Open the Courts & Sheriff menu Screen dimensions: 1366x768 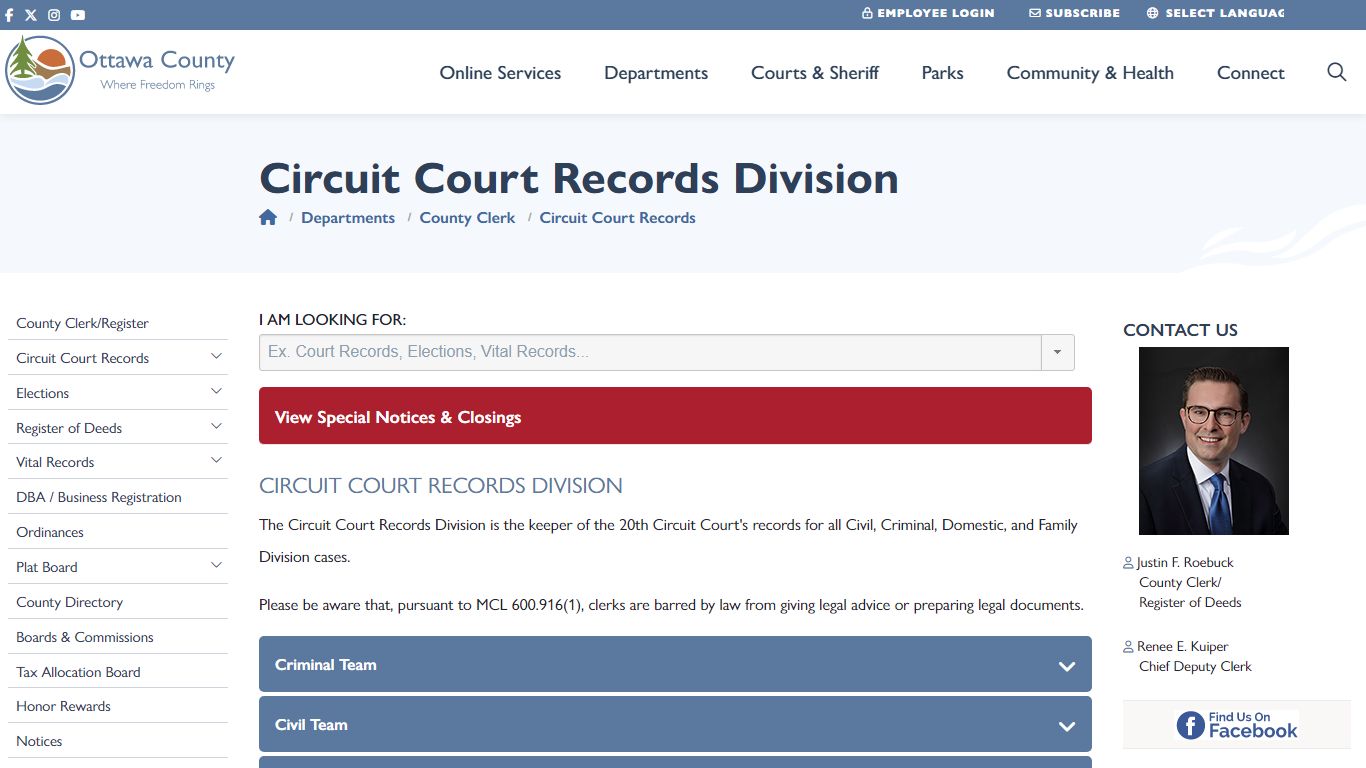point(815,73)
